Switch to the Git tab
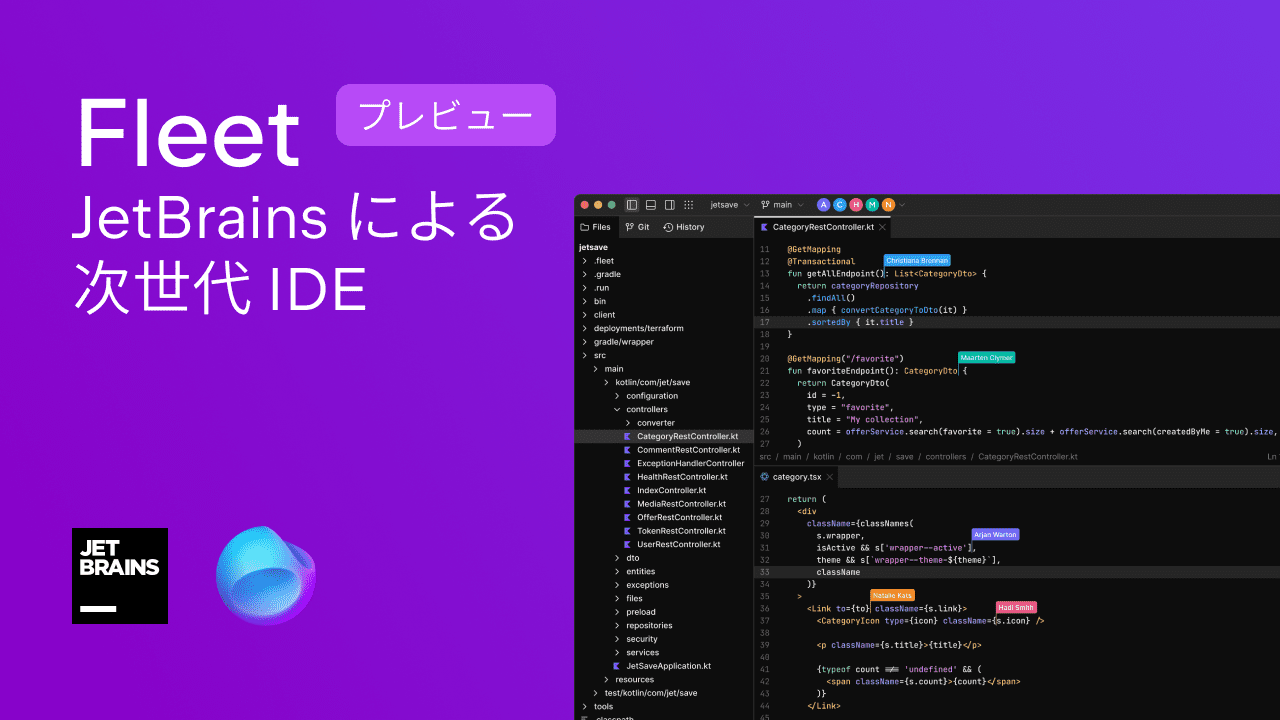 coord(637,227)
